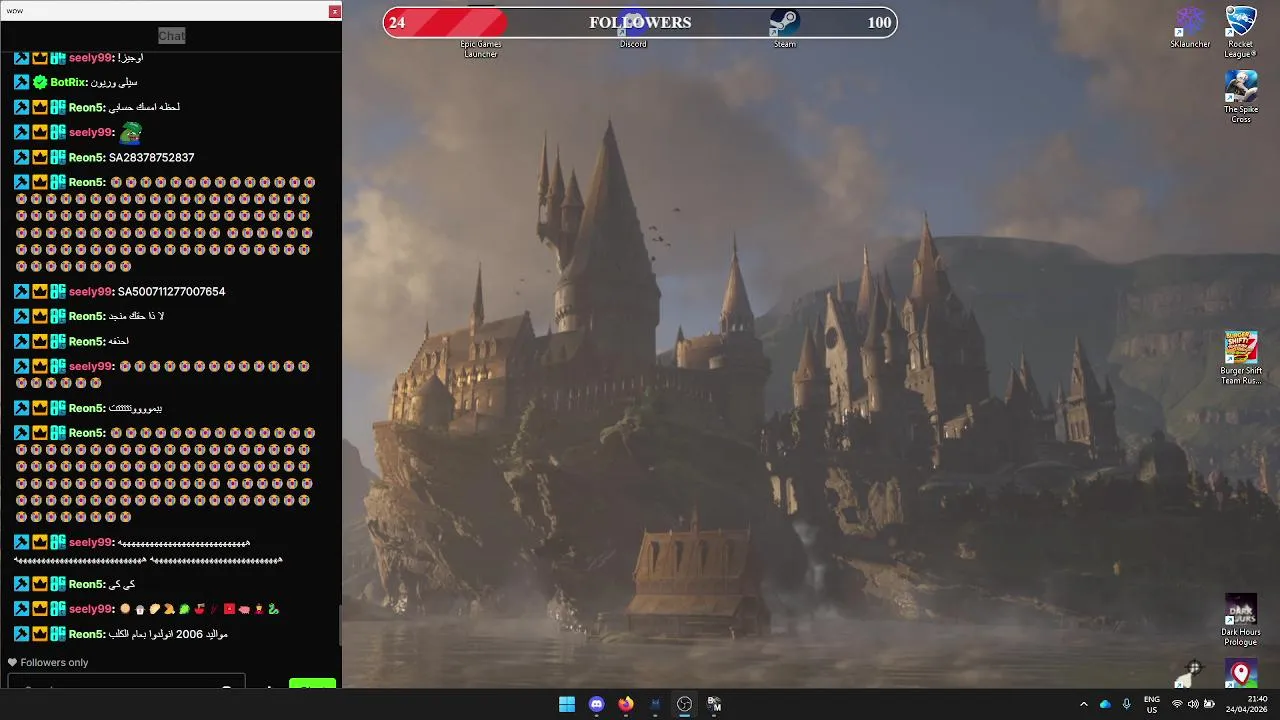Click Reon5 message containing 2006
The width and height of the screenshot is (1280, 720).
[x=168, y=634]
